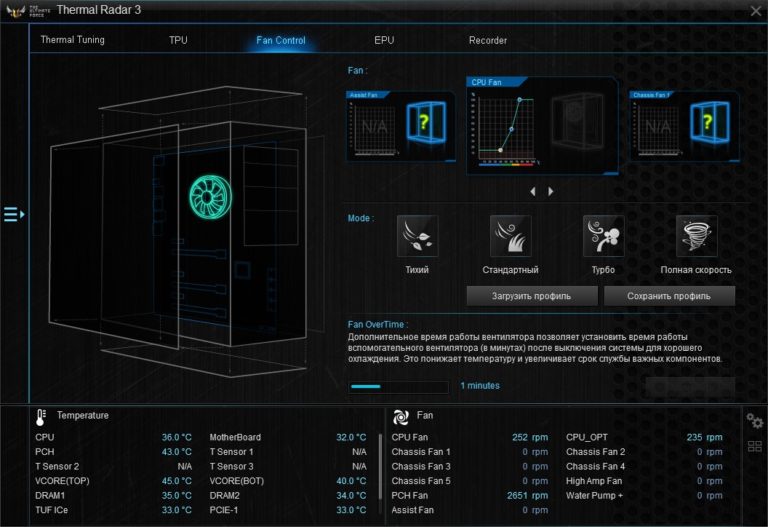
Task: Open settings via the gear icon
Action: pyautogui.click(x=754, y=421)
